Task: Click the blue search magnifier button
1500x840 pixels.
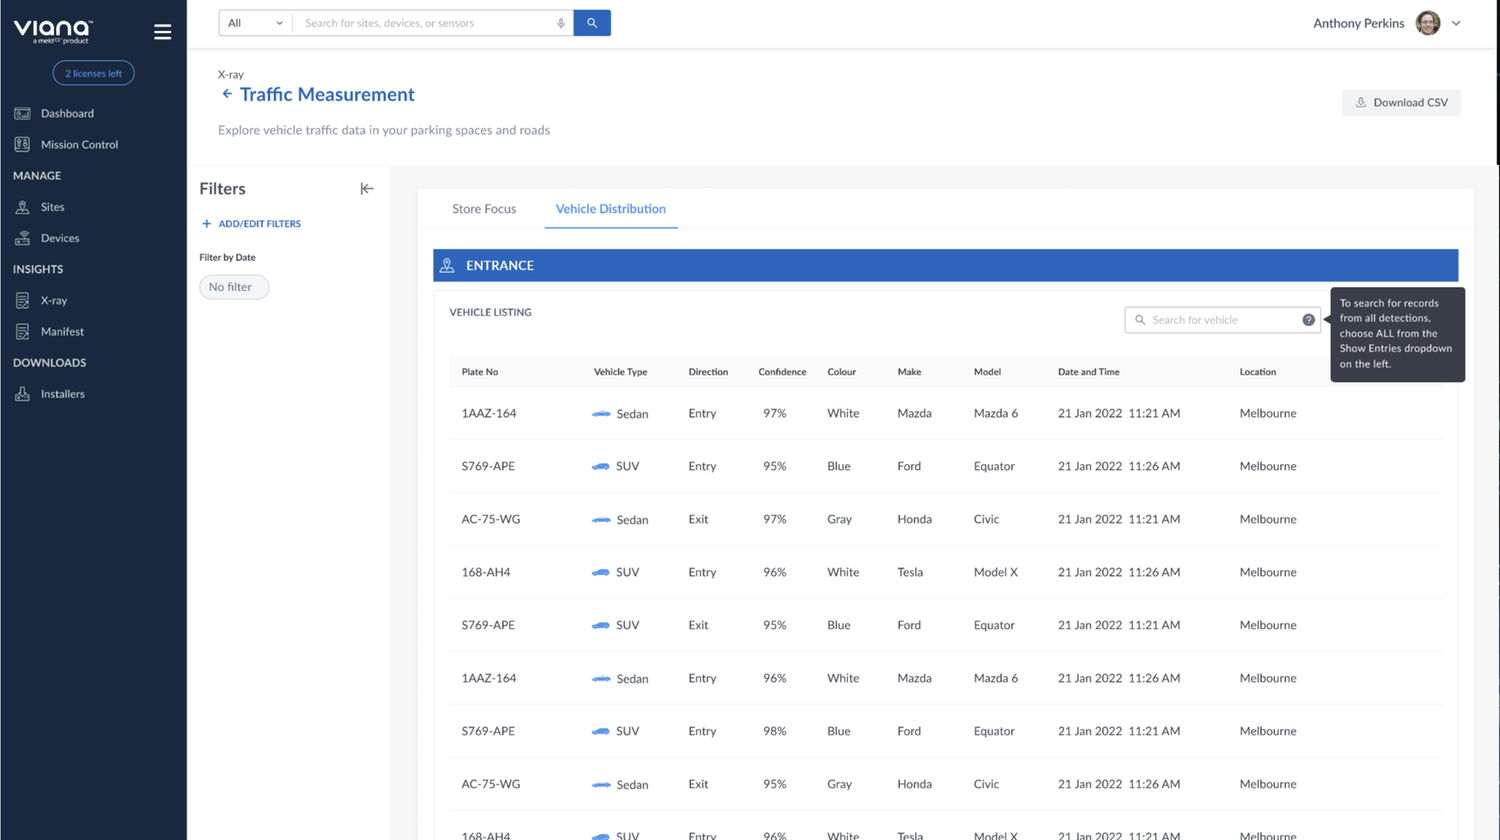Action: point(592,22)
